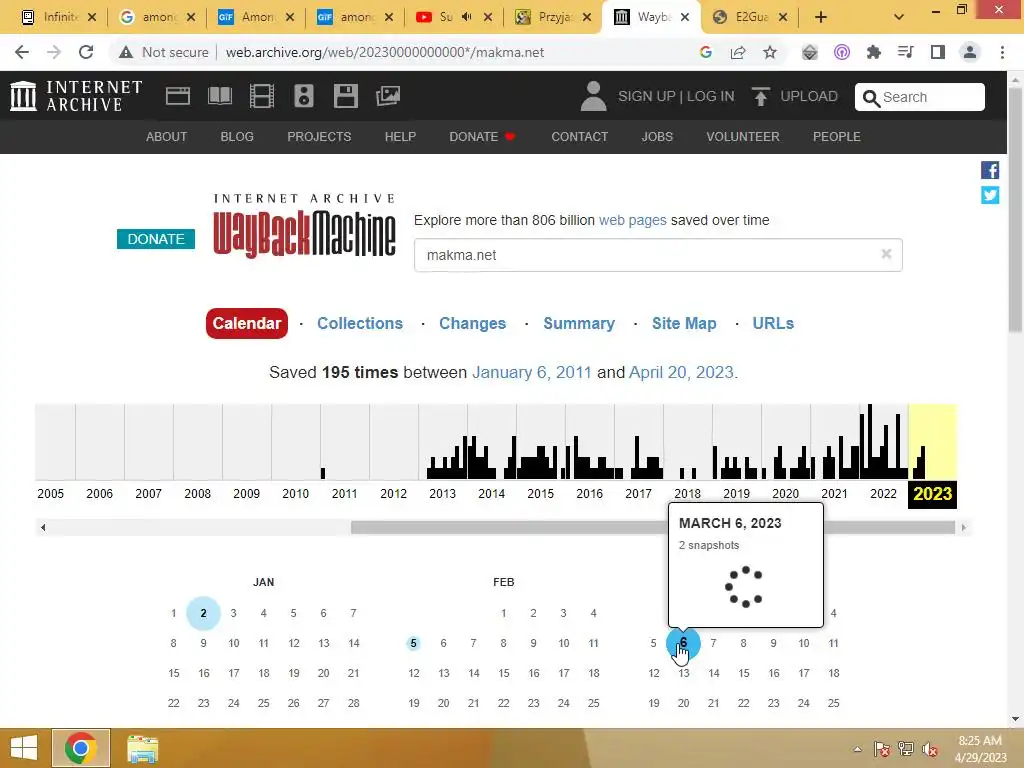Viewport: 1024px width, 768px height.
Task: Clear the makma.net search field
Action: (x=886, y=254)
